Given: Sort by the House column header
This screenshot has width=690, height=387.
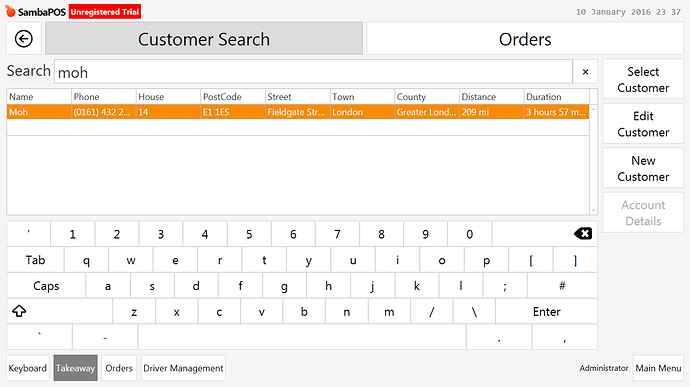Looking at the screenshot, I should click(168, 97).
